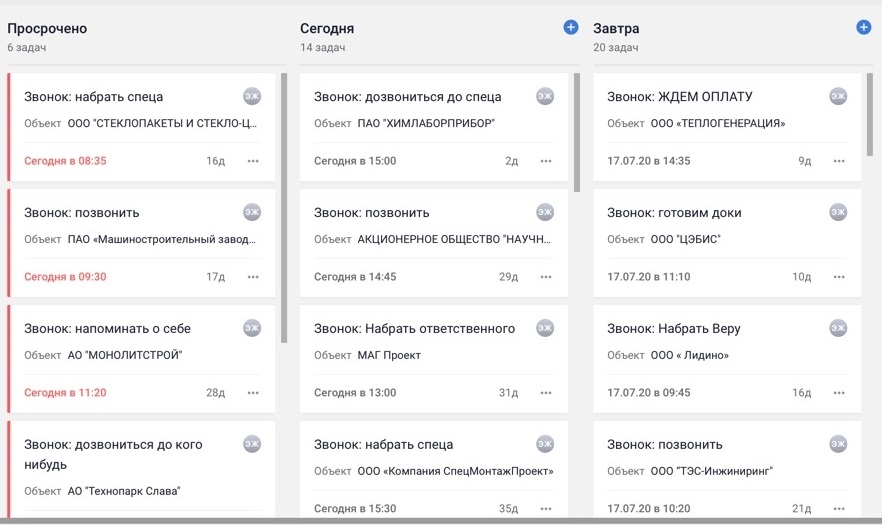Viewport: 882px width, 525px height.
Task: Click avatar on Звонок: дозвониться до спеца card
Action: [545, 96]
